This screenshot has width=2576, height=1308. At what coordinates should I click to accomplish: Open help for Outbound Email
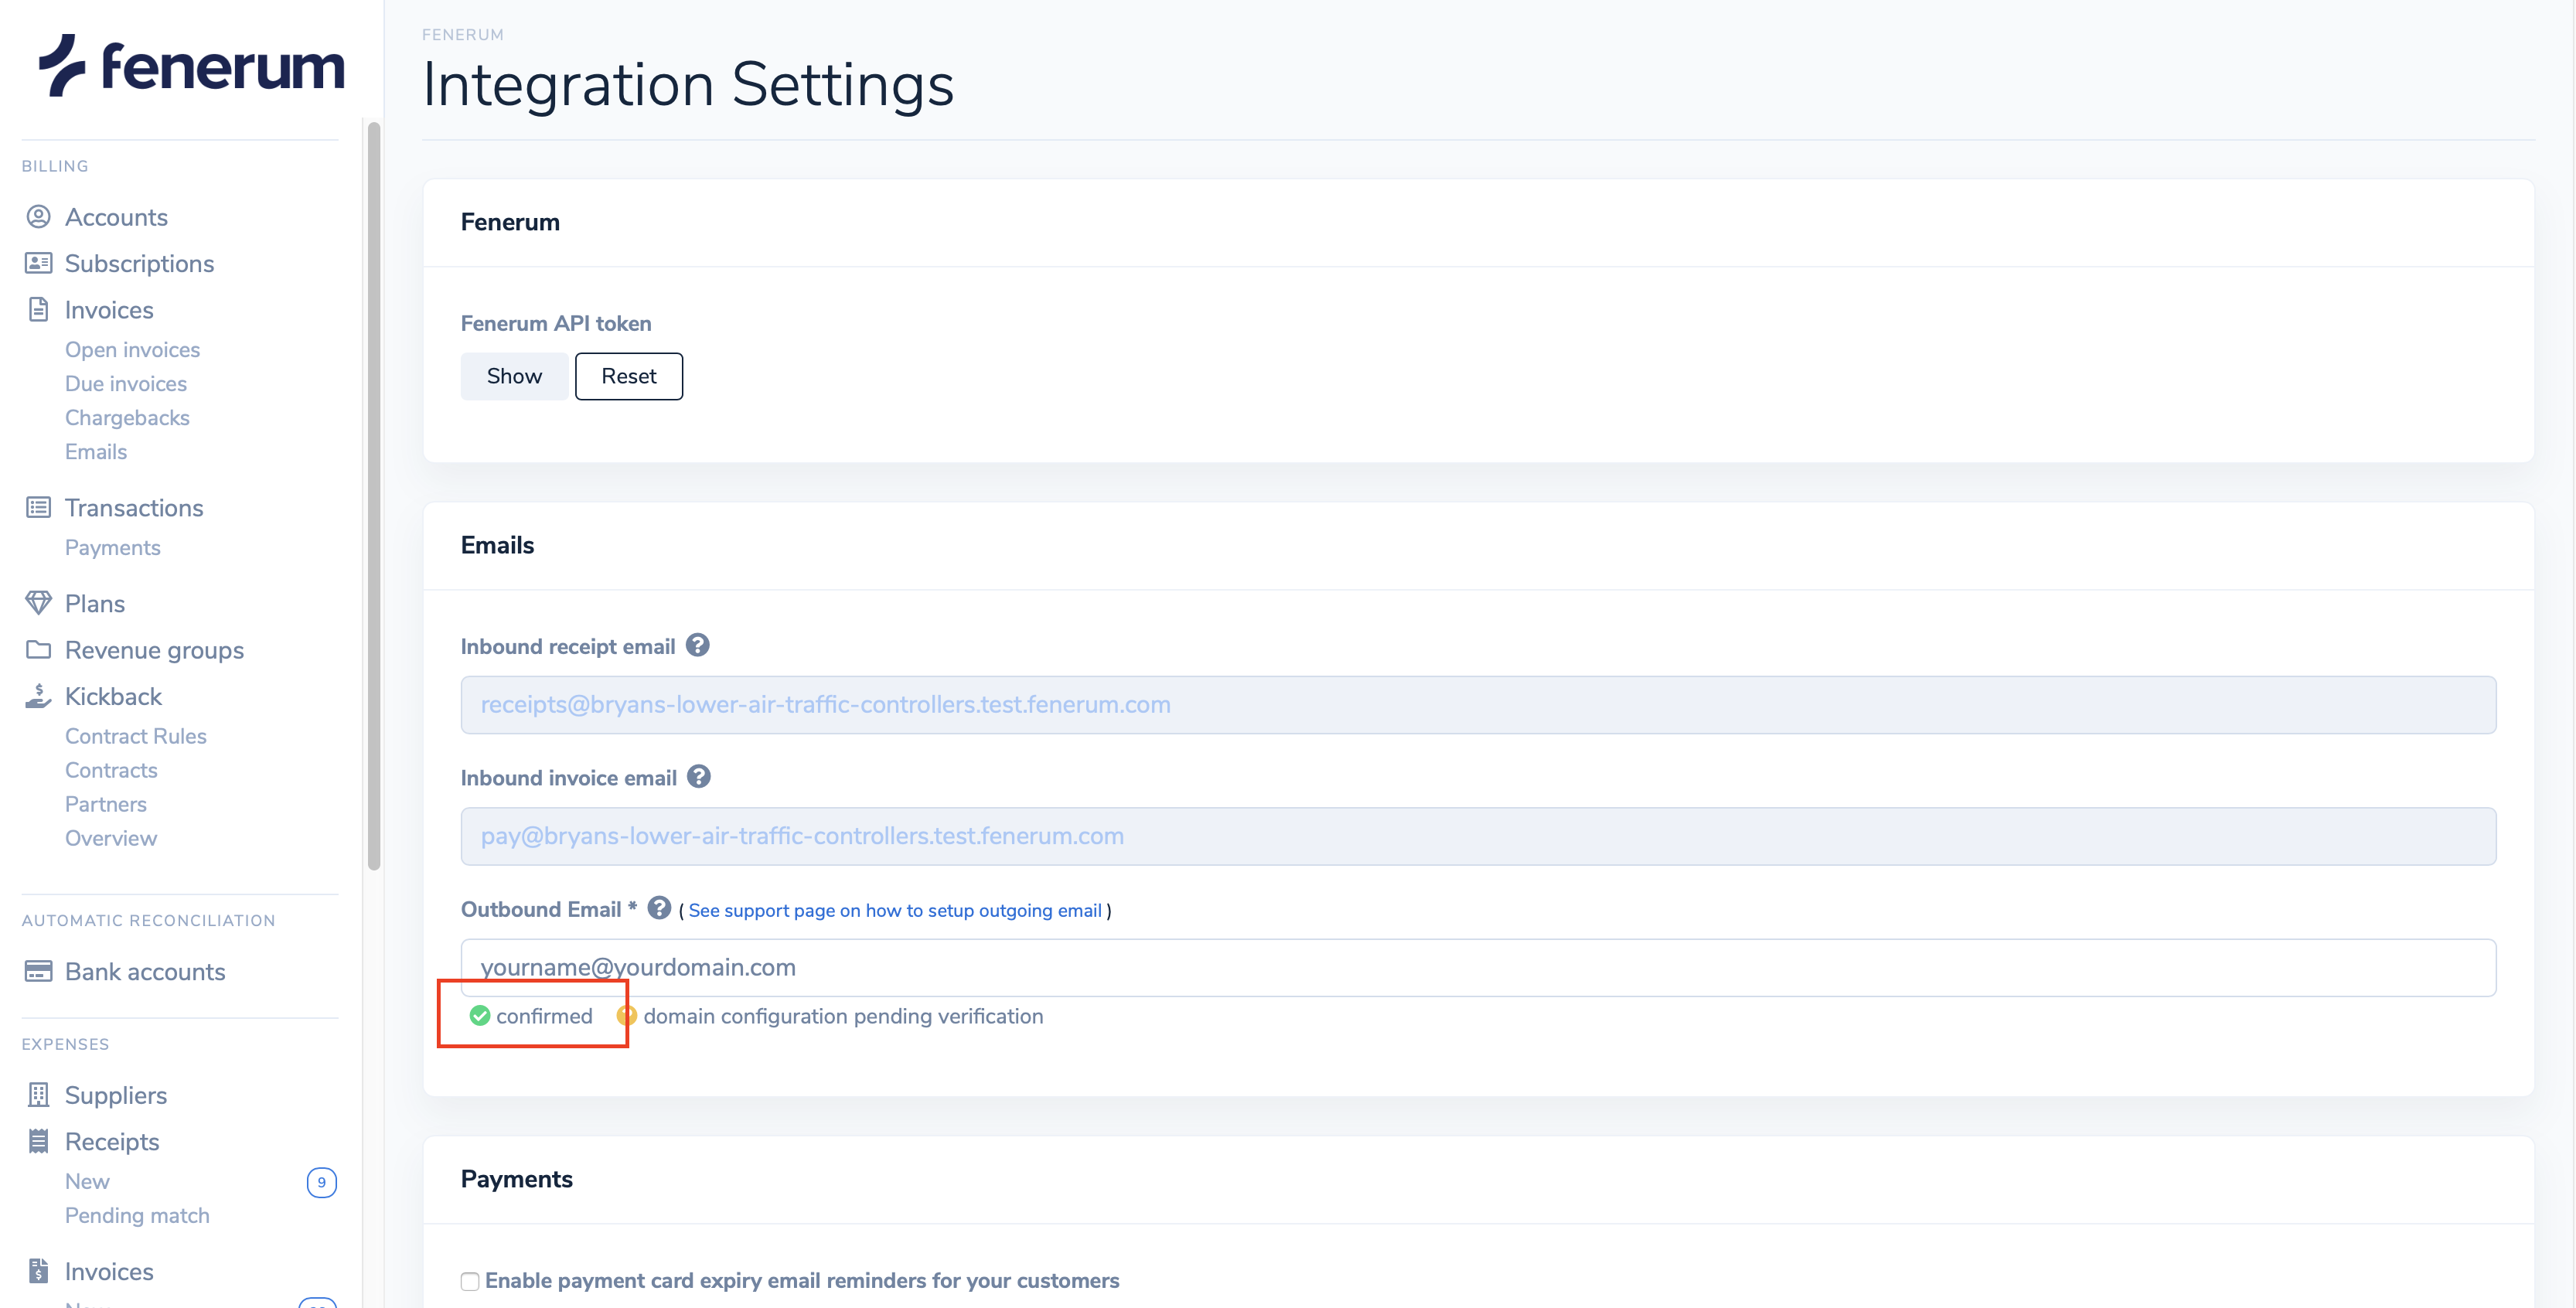pyautogui.click(x=659, y=908)
